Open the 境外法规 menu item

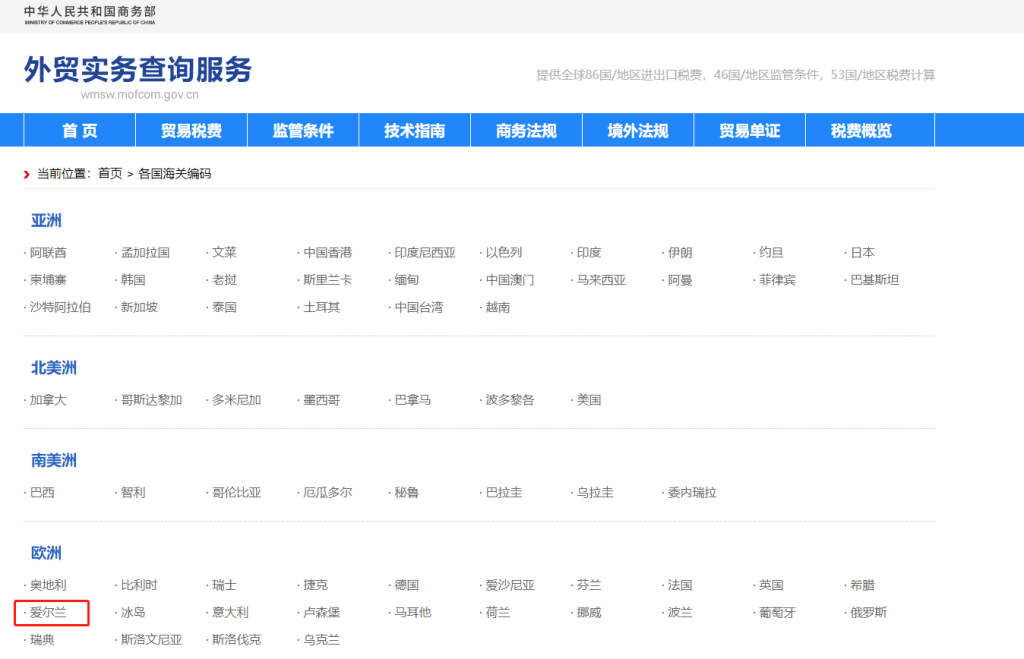638,131
